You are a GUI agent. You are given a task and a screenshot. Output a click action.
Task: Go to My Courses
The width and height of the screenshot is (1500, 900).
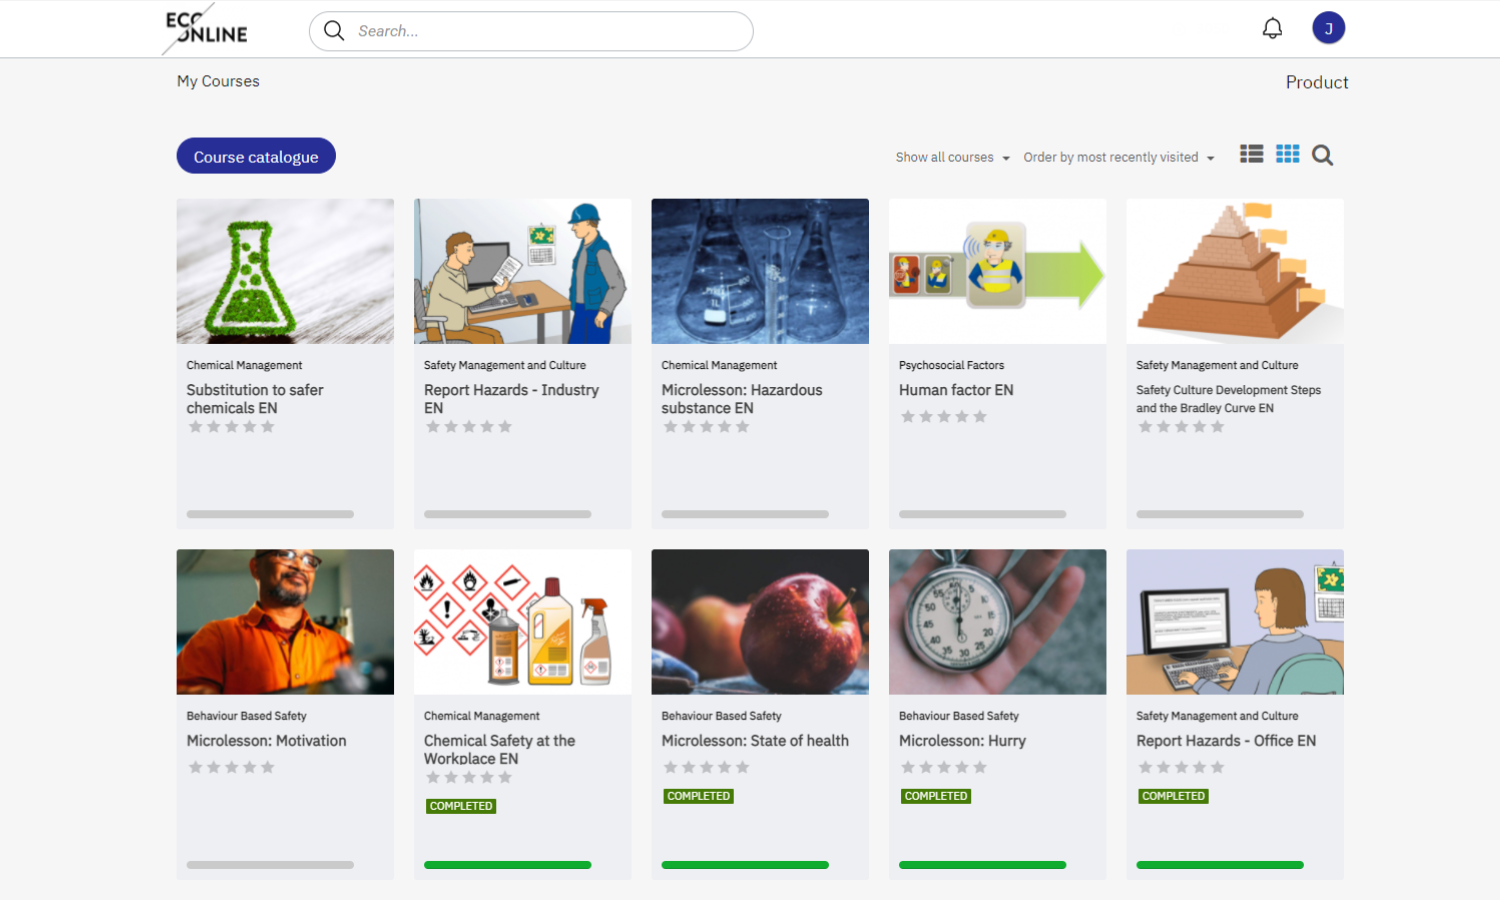click(x=218, y=81)
